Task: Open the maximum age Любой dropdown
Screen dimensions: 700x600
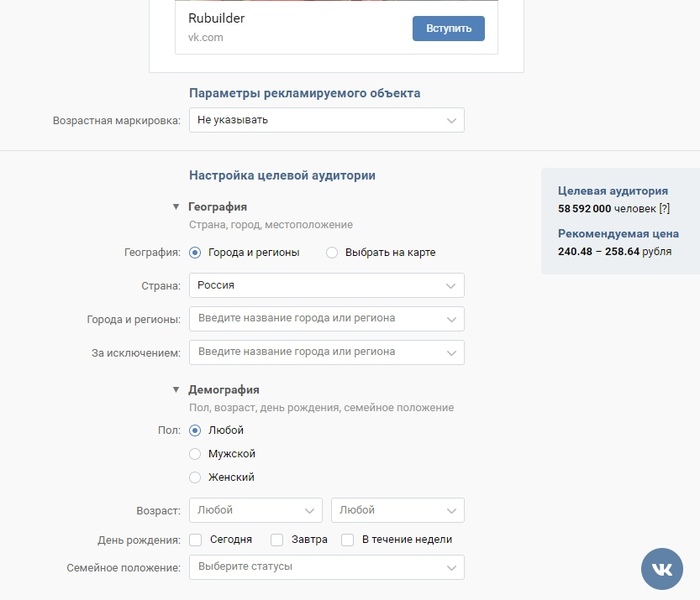Action: click(397, 510)
